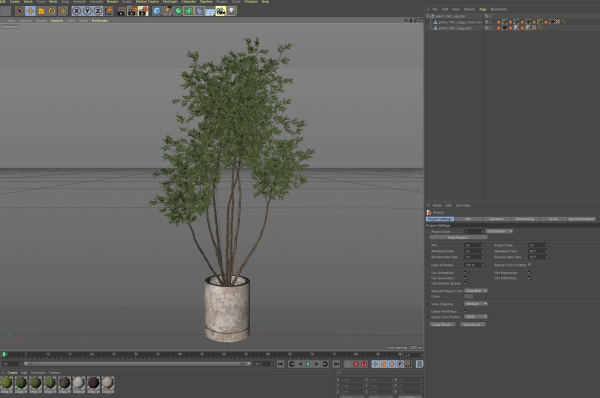600x398 pixels.
Task: Click the Level of Detail field
Action: (474, 265)
